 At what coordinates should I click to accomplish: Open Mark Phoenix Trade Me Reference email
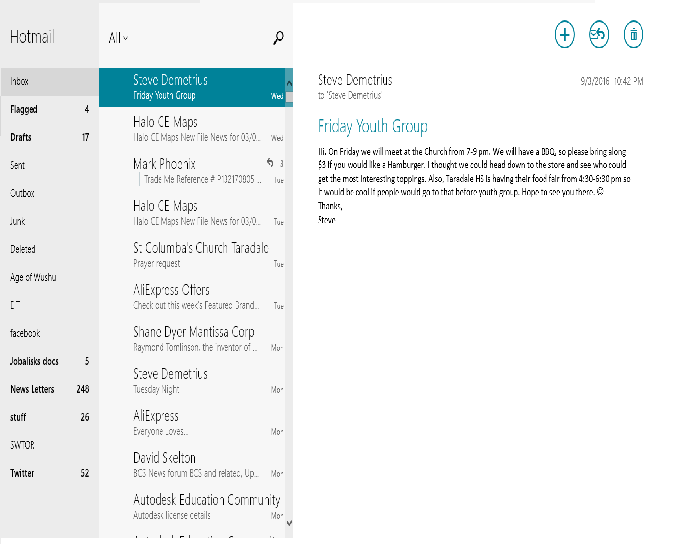(192, 171)
